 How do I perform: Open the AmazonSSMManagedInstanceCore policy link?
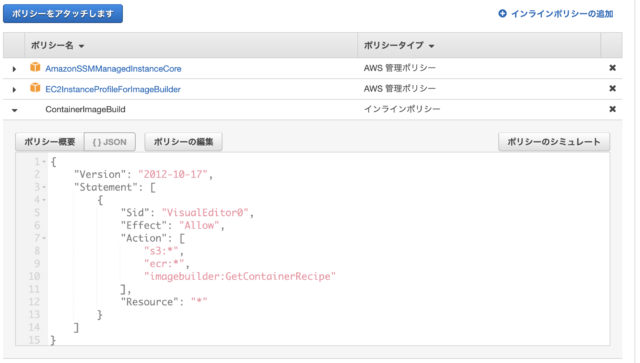[x=113, y=69]
